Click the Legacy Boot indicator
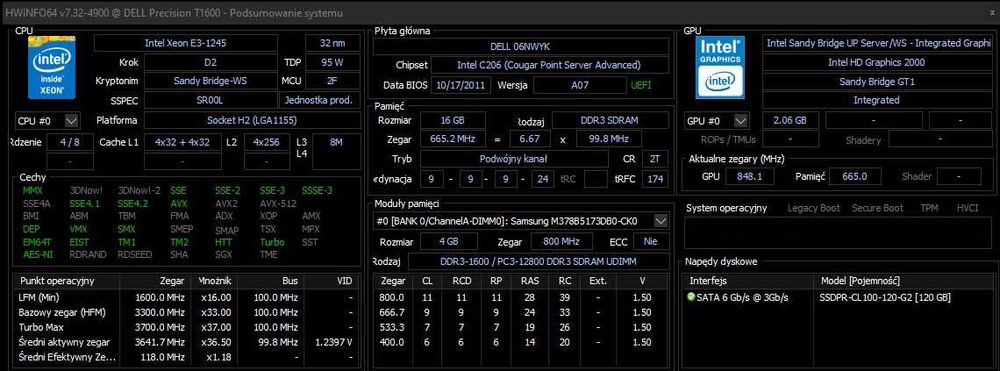This screenshot has height=371, width=1000. (x=814, y=208)
